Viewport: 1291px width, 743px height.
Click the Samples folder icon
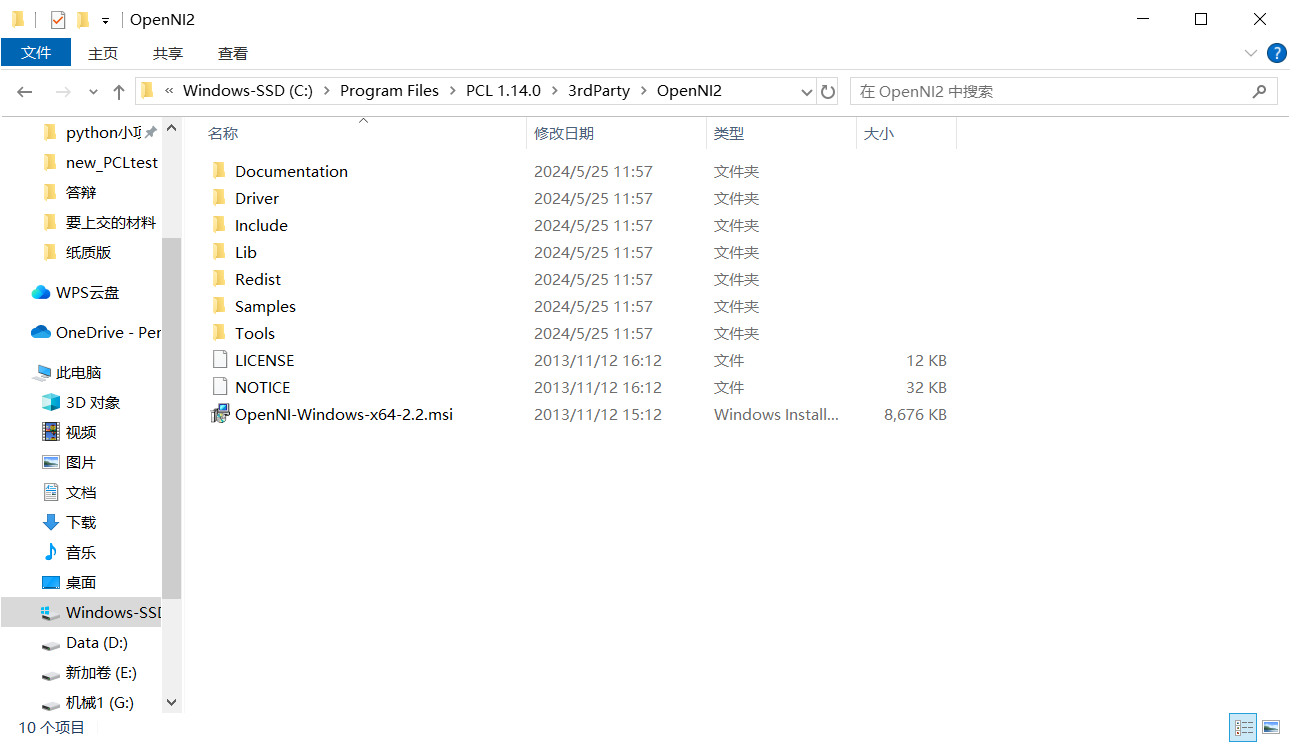tap(220, 306)
